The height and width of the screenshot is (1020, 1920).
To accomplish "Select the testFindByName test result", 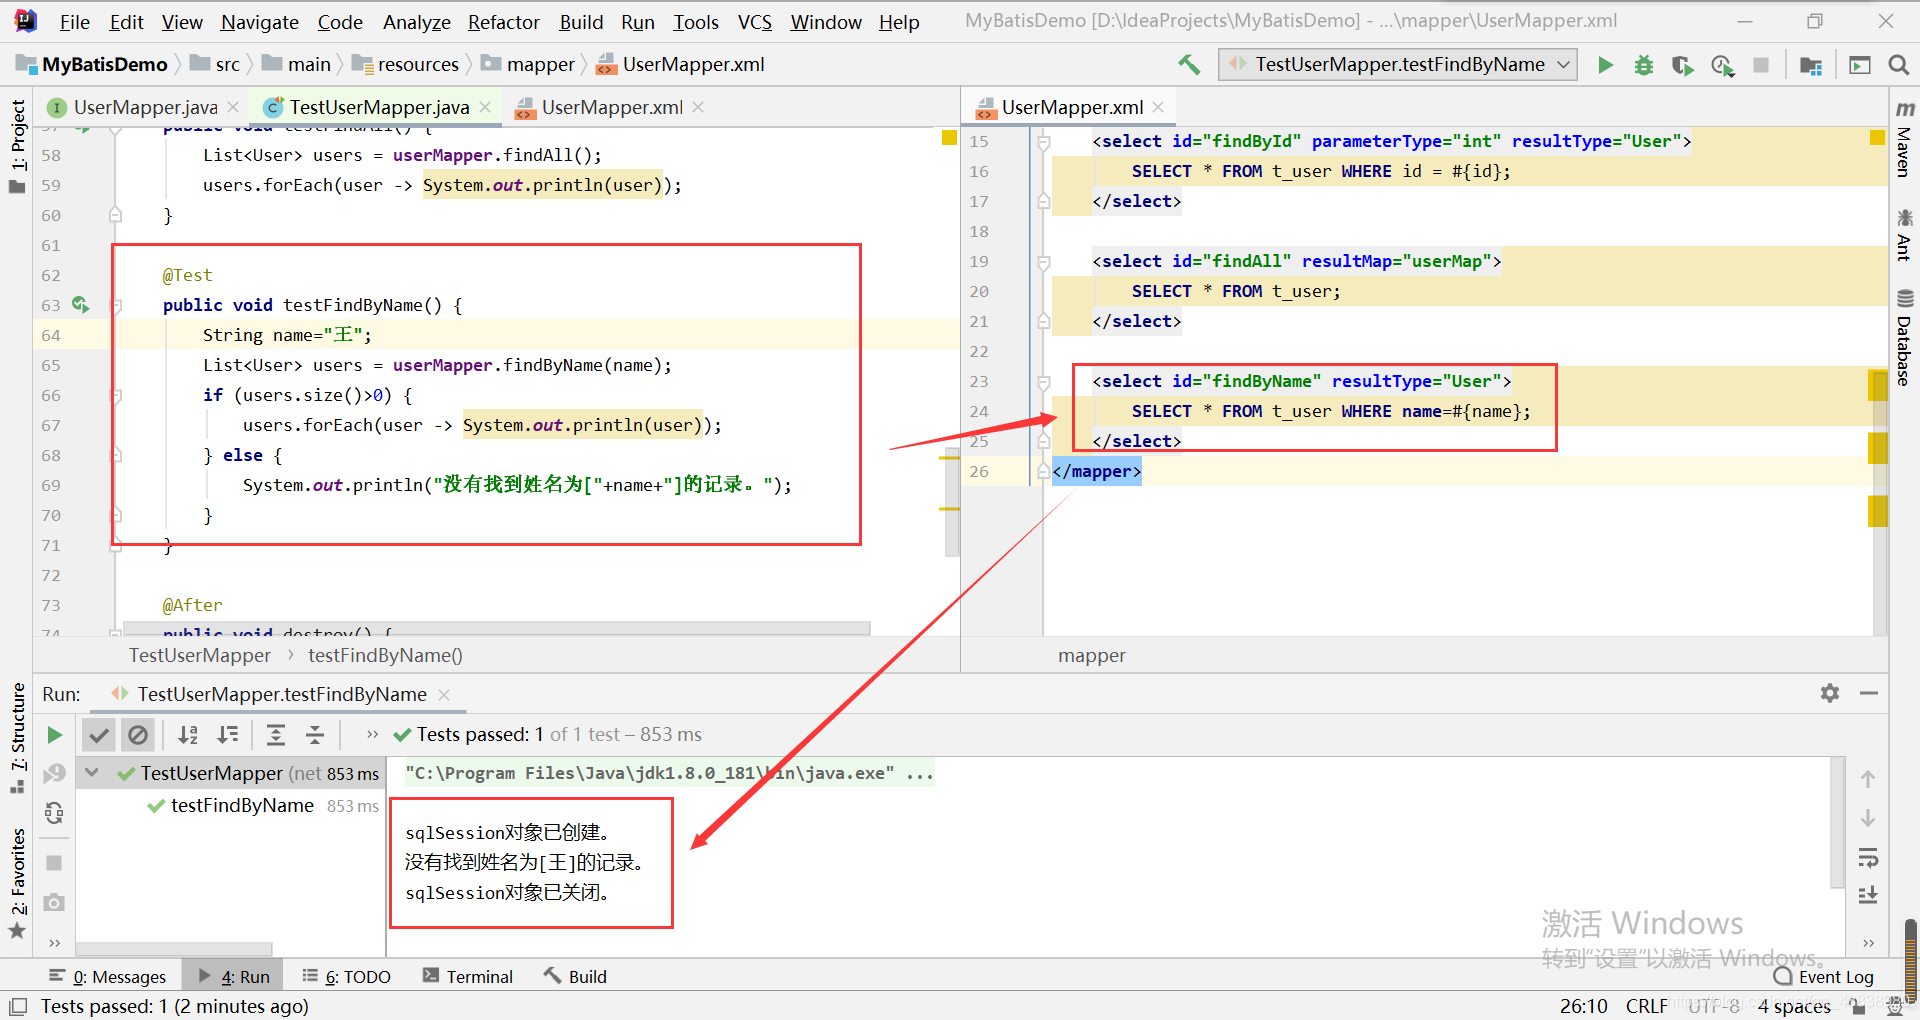I will 242,806.
